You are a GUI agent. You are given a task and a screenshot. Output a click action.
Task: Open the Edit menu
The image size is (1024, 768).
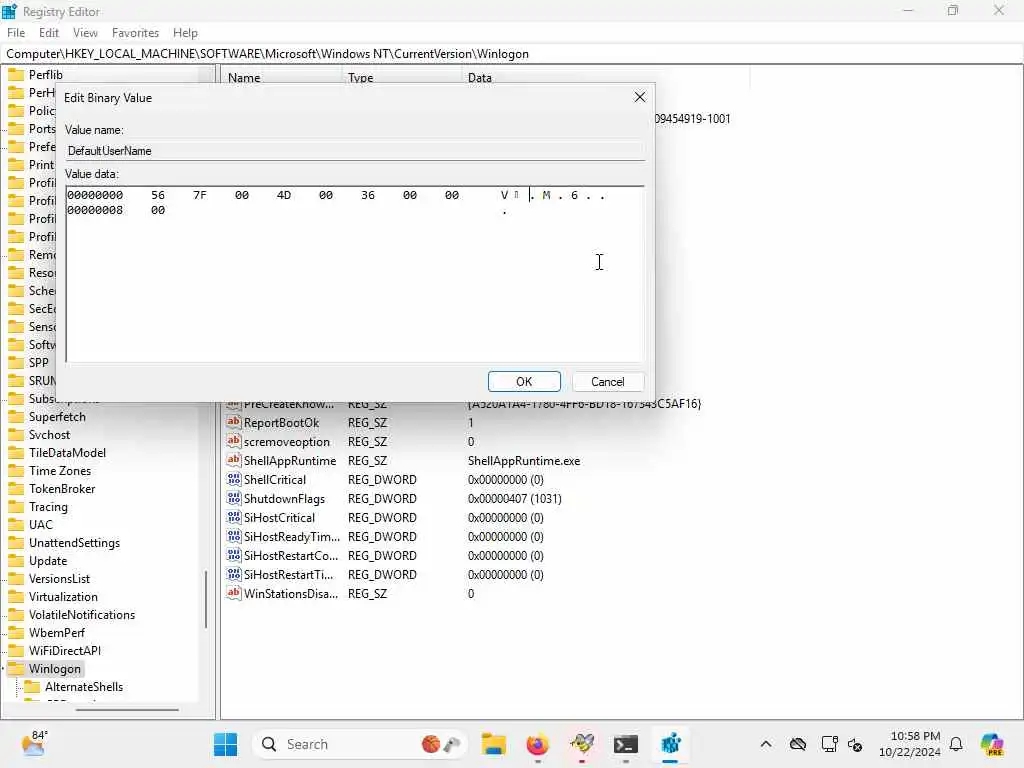(49, 33)
